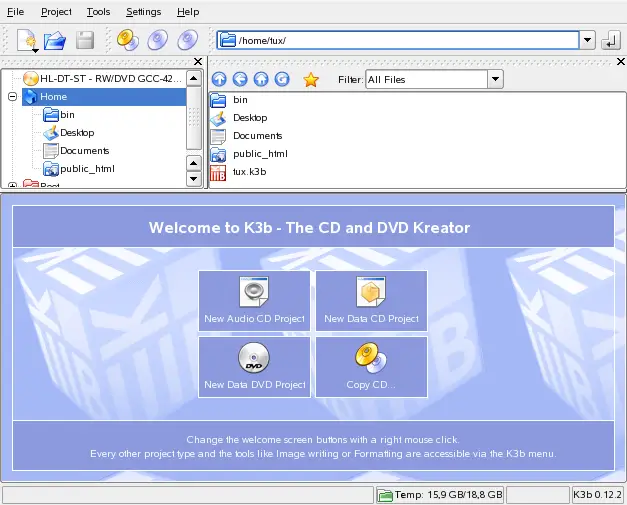Click the /home/tux/ location input field
This screenshot has height=505, width=627.
(x=400, y=40)
